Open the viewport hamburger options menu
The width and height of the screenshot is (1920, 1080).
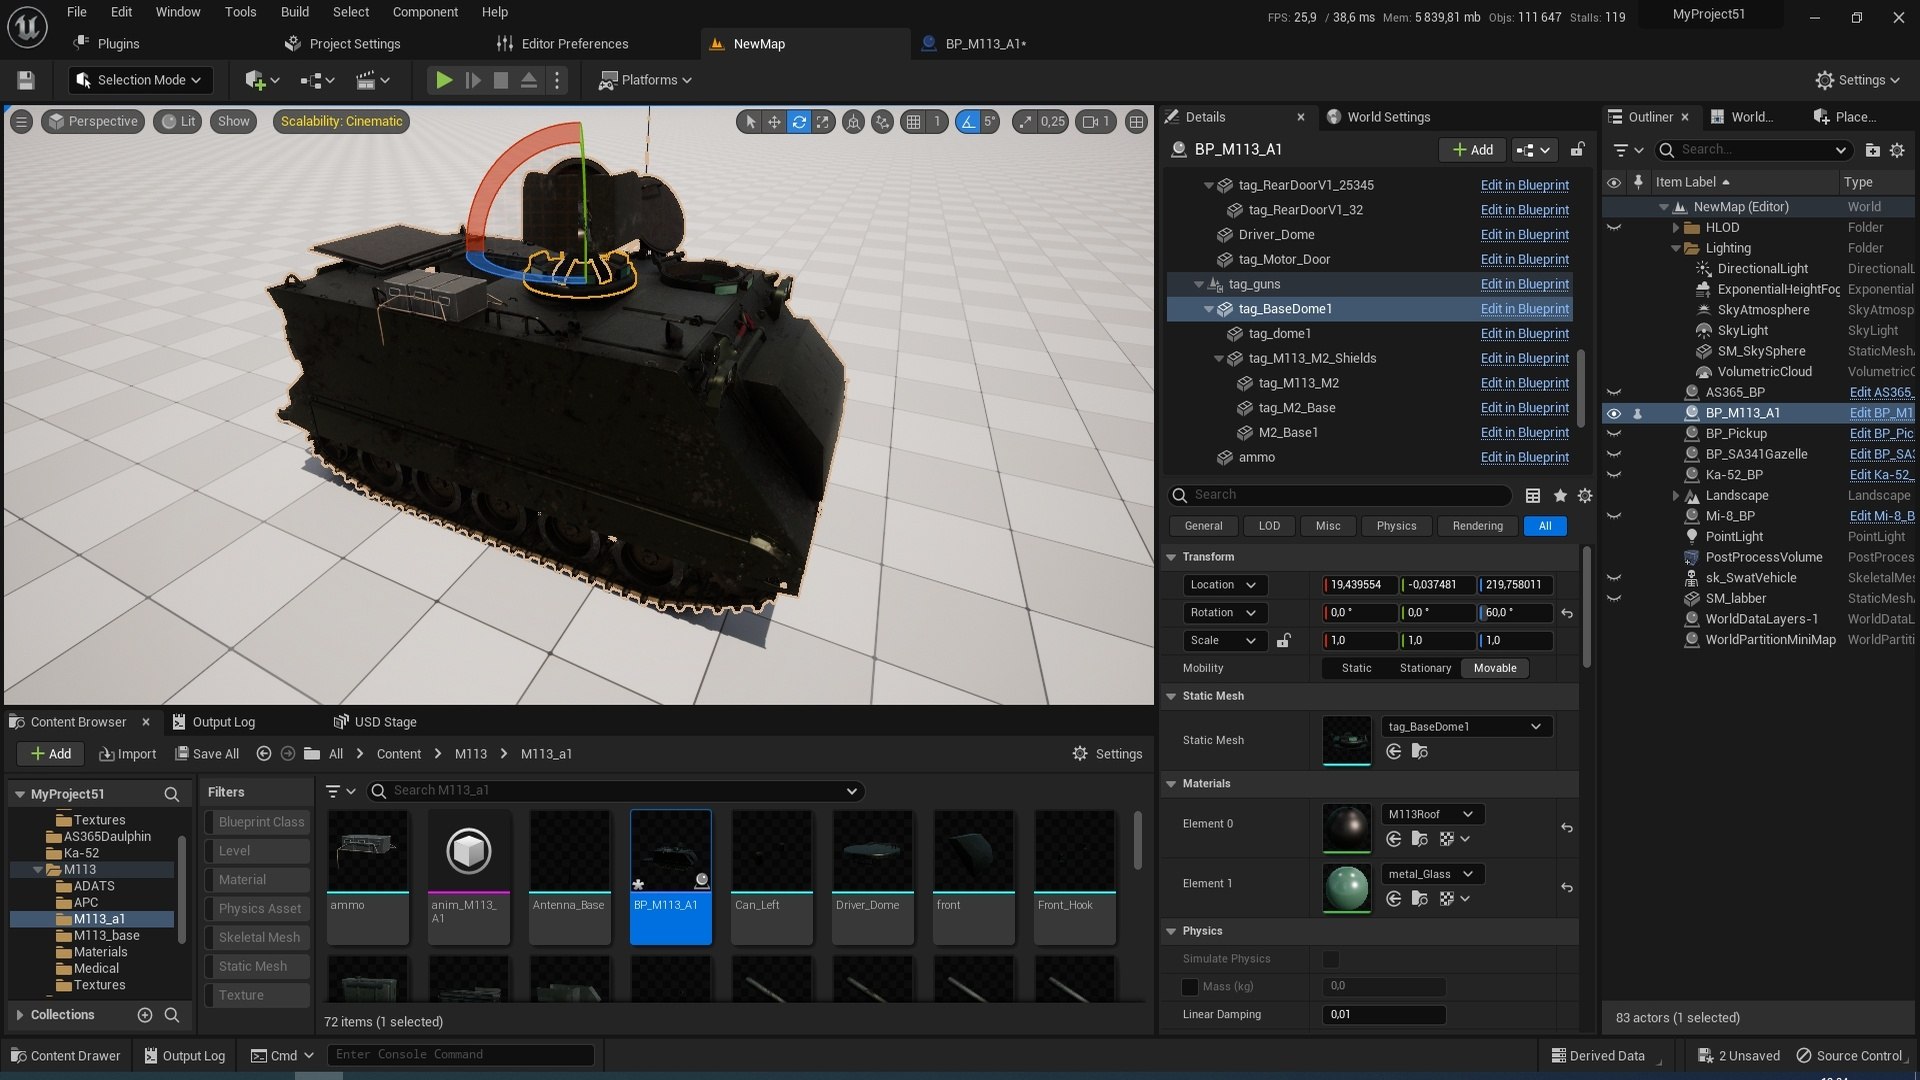pos(21,122)
